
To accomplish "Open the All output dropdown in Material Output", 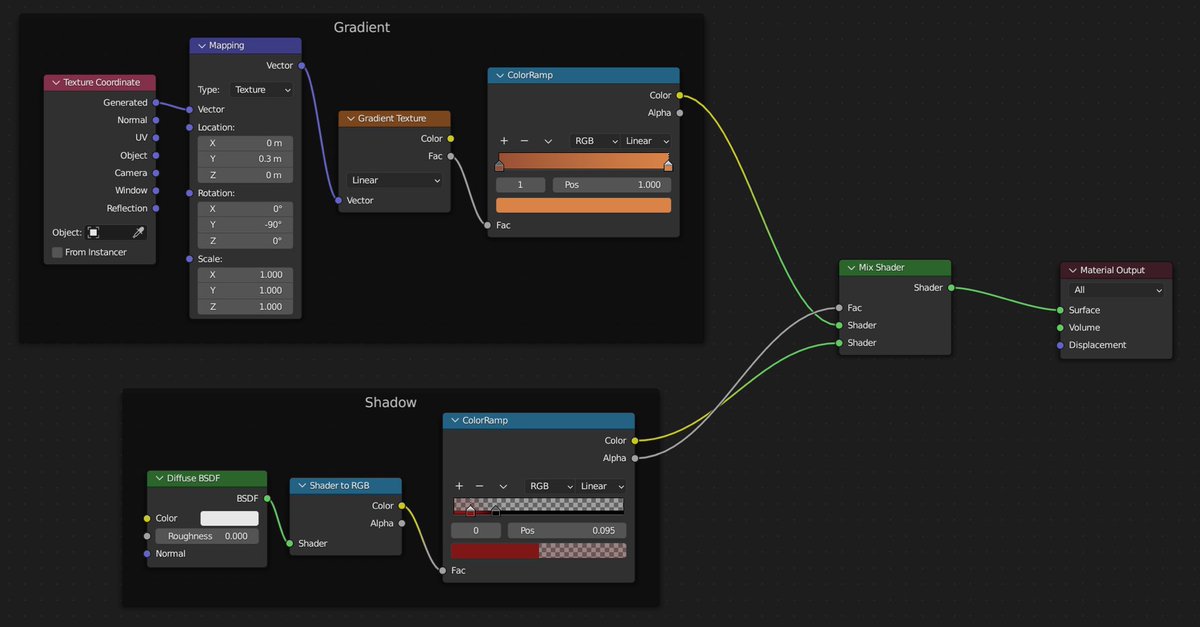I will coord(1115,290).
